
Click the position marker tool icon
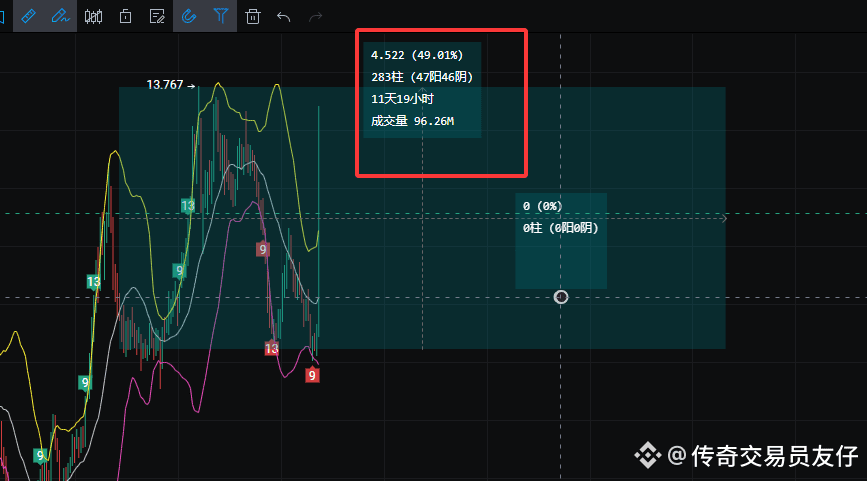click(125, 16)
